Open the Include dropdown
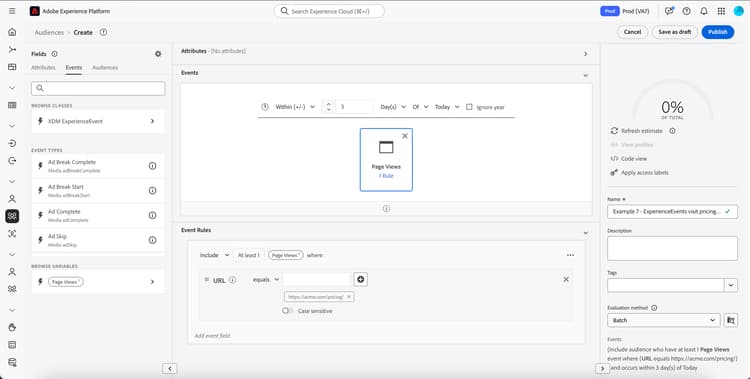750x379 pixels. [x=214, y=255]
